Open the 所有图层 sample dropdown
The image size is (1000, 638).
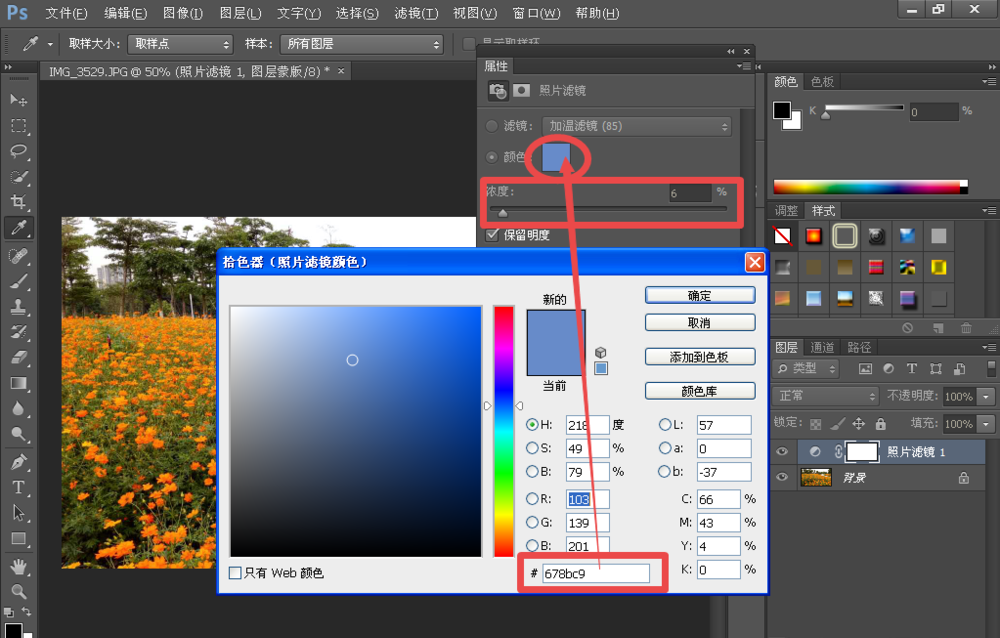[x=361, y=44]
